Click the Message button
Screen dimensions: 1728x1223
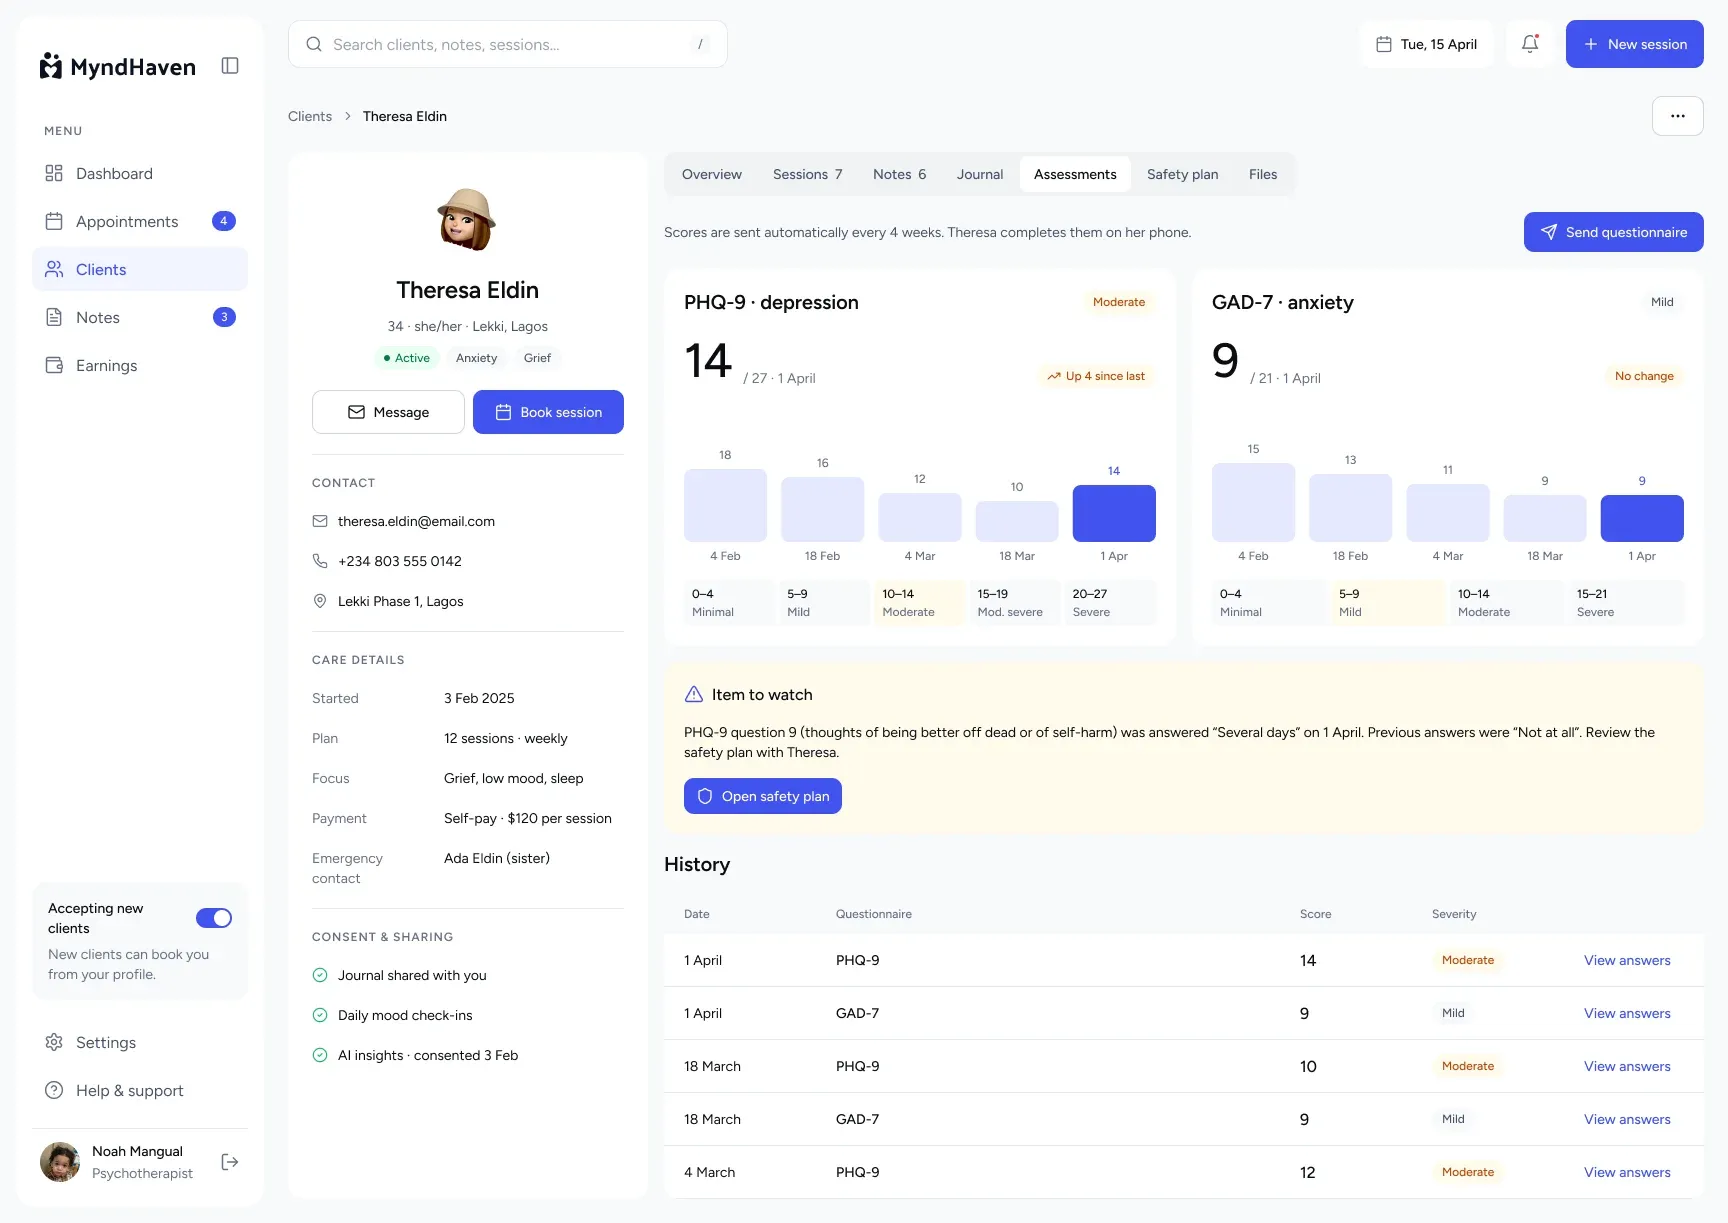(x=388, y=412)
